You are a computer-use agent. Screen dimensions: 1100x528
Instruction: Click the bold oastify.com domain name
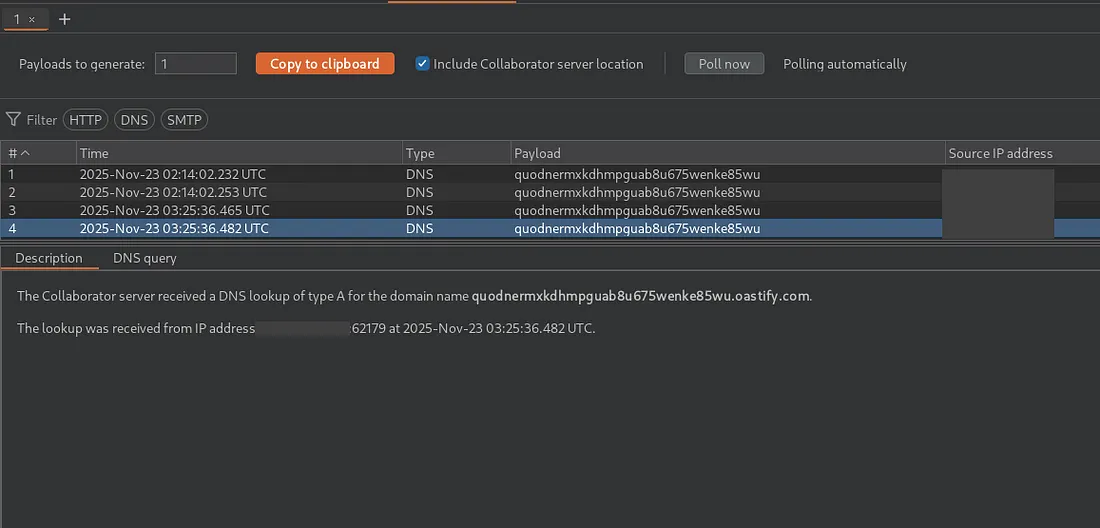(640, 296)
